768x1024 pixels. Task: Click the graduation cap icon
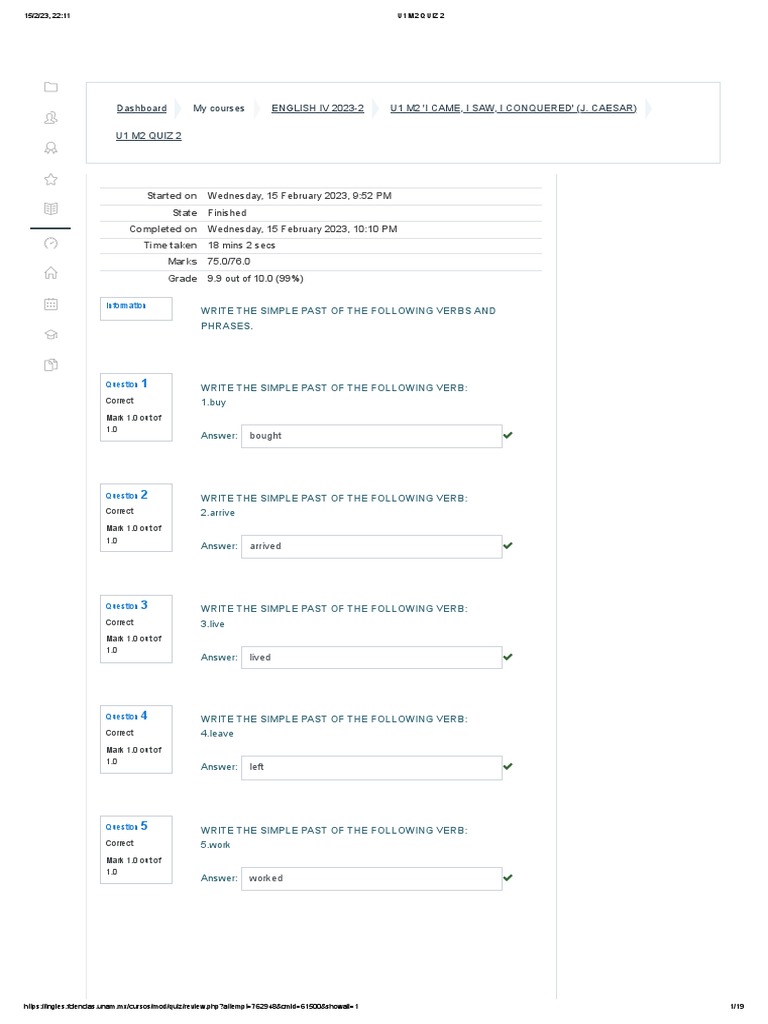coord(51,335)
